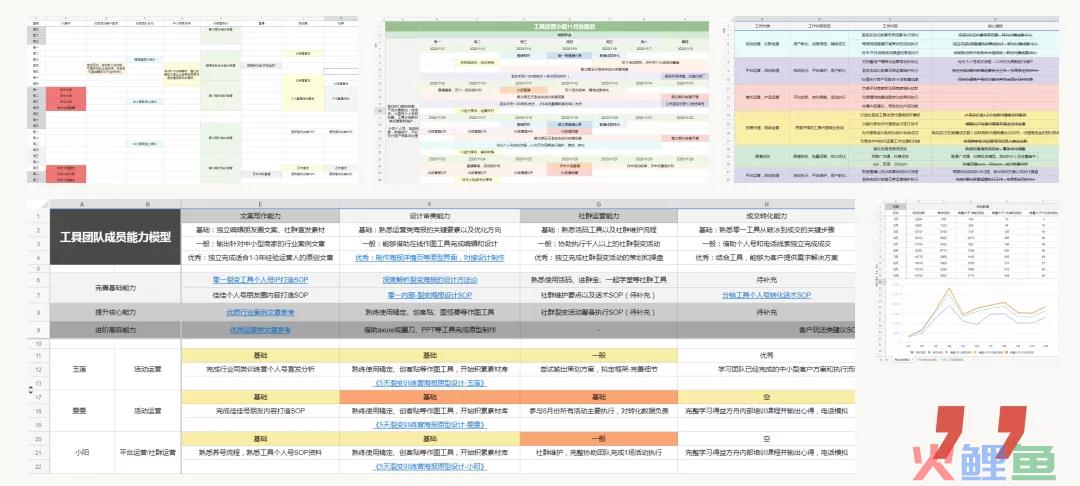
Task: Expand hidden rows between row 13 and 17
Action: pyautogui.click(x=30, y=390)
